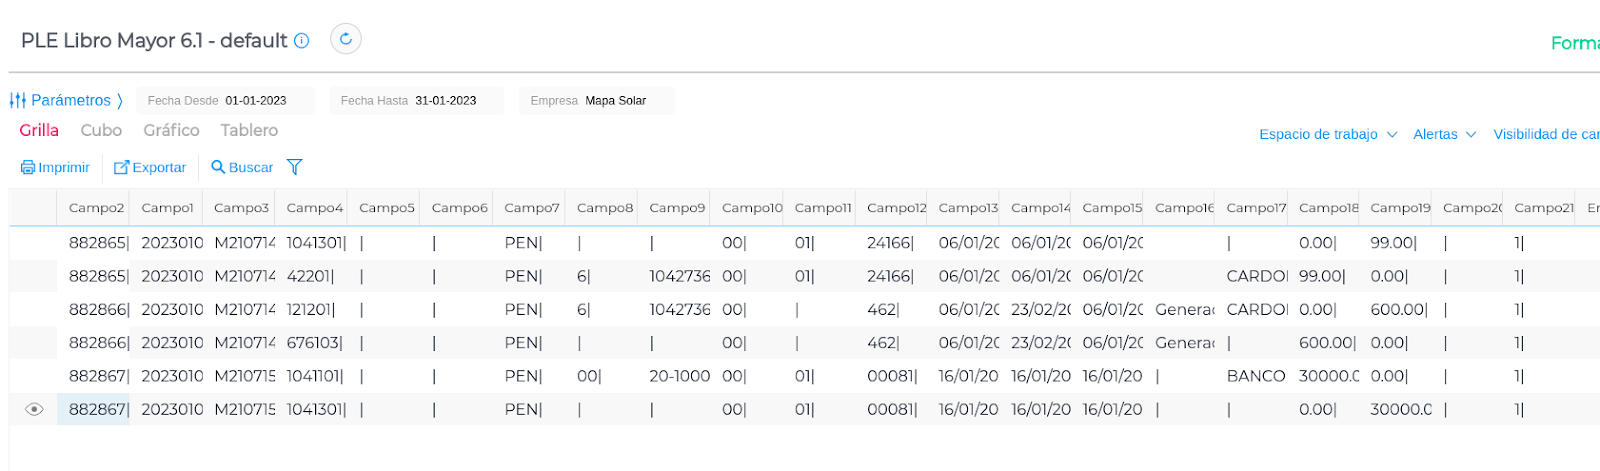
Task: Click the Visibilidad de campos link
Action: tap(1546, 134)
